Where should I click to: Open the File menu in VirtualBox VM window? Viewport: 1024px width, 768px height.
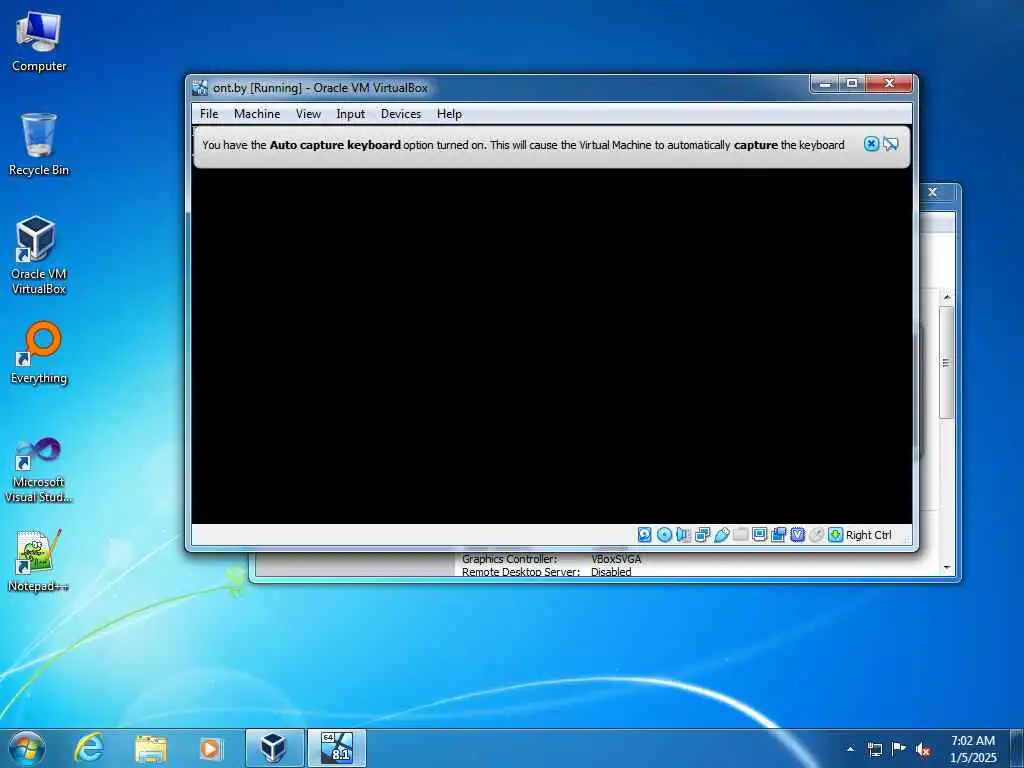(x=209, y=114)
